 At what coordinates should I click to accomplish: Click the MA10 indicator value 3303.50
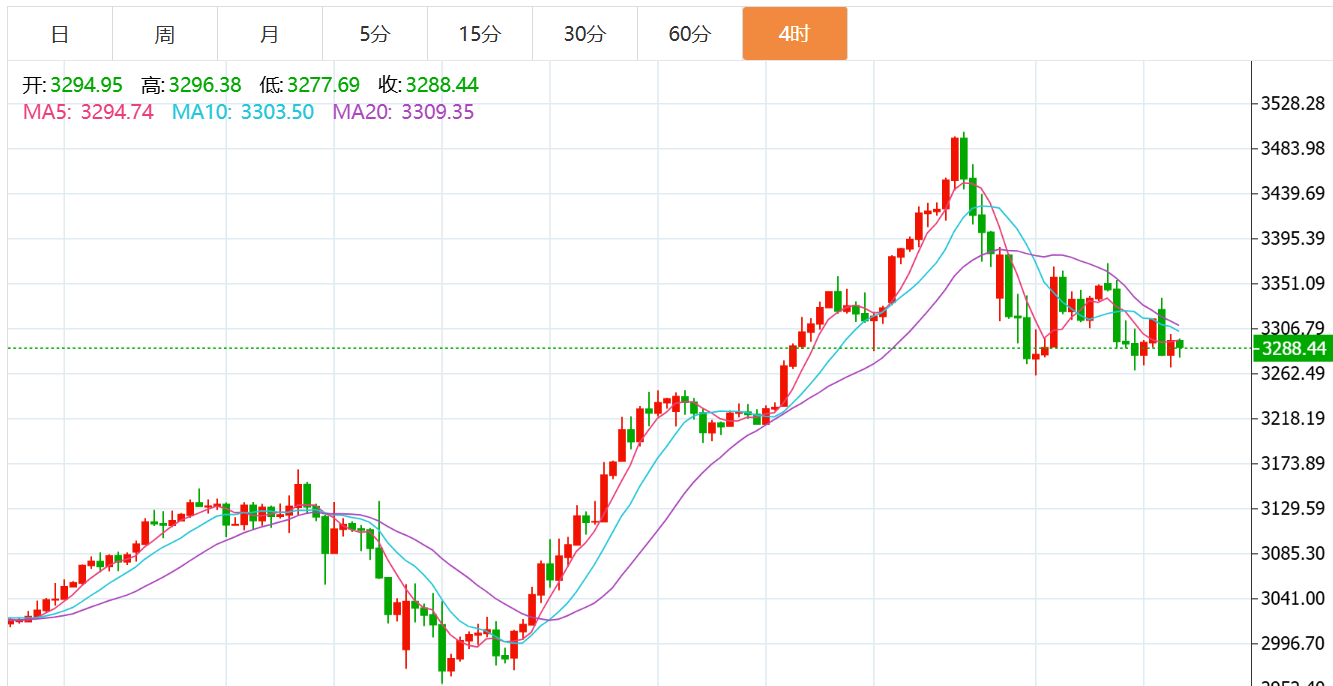tap(277, 112)
